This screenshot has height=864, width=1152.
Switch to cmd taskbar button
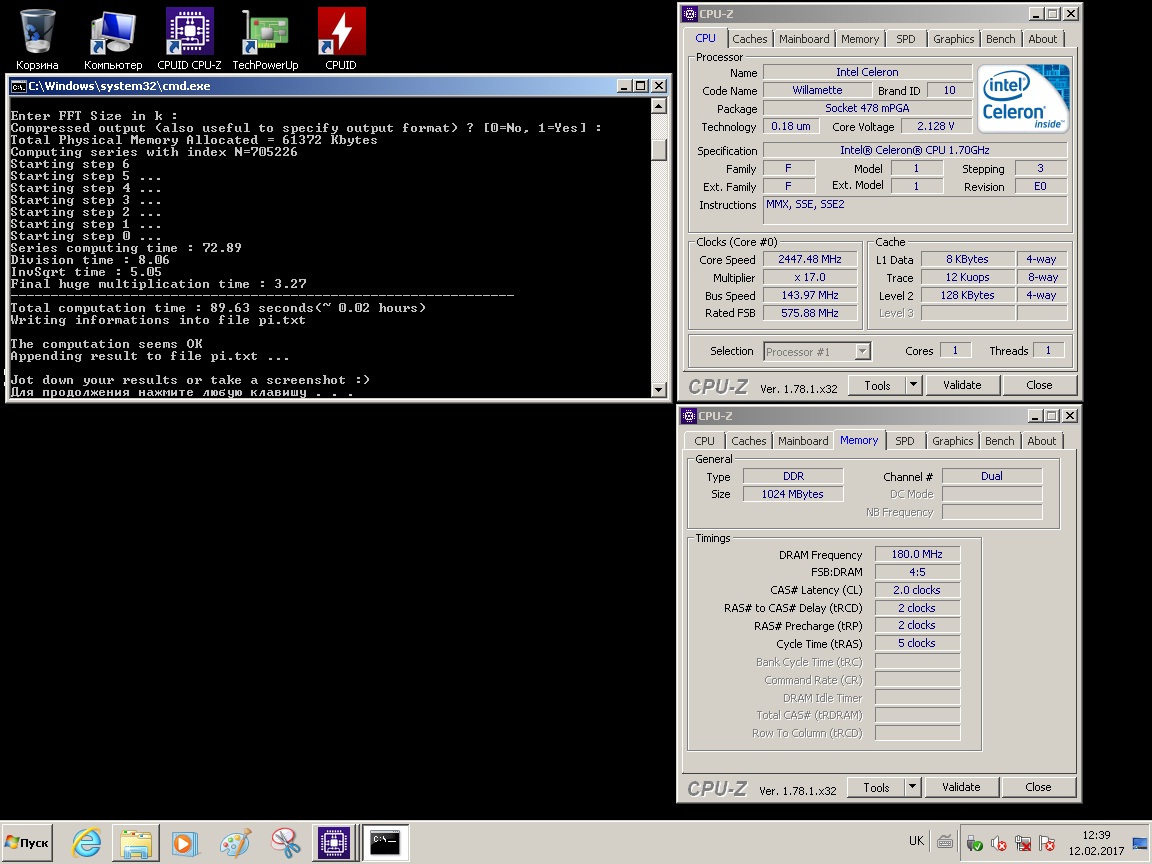pyautogui.click(x=385, y=842)
